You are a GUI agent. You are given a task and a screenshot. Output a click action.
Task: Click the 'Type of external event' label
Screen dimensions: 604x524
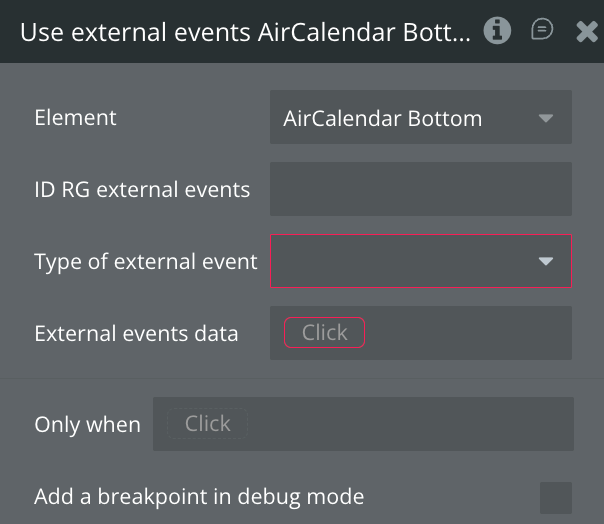(x=146, y=262)
